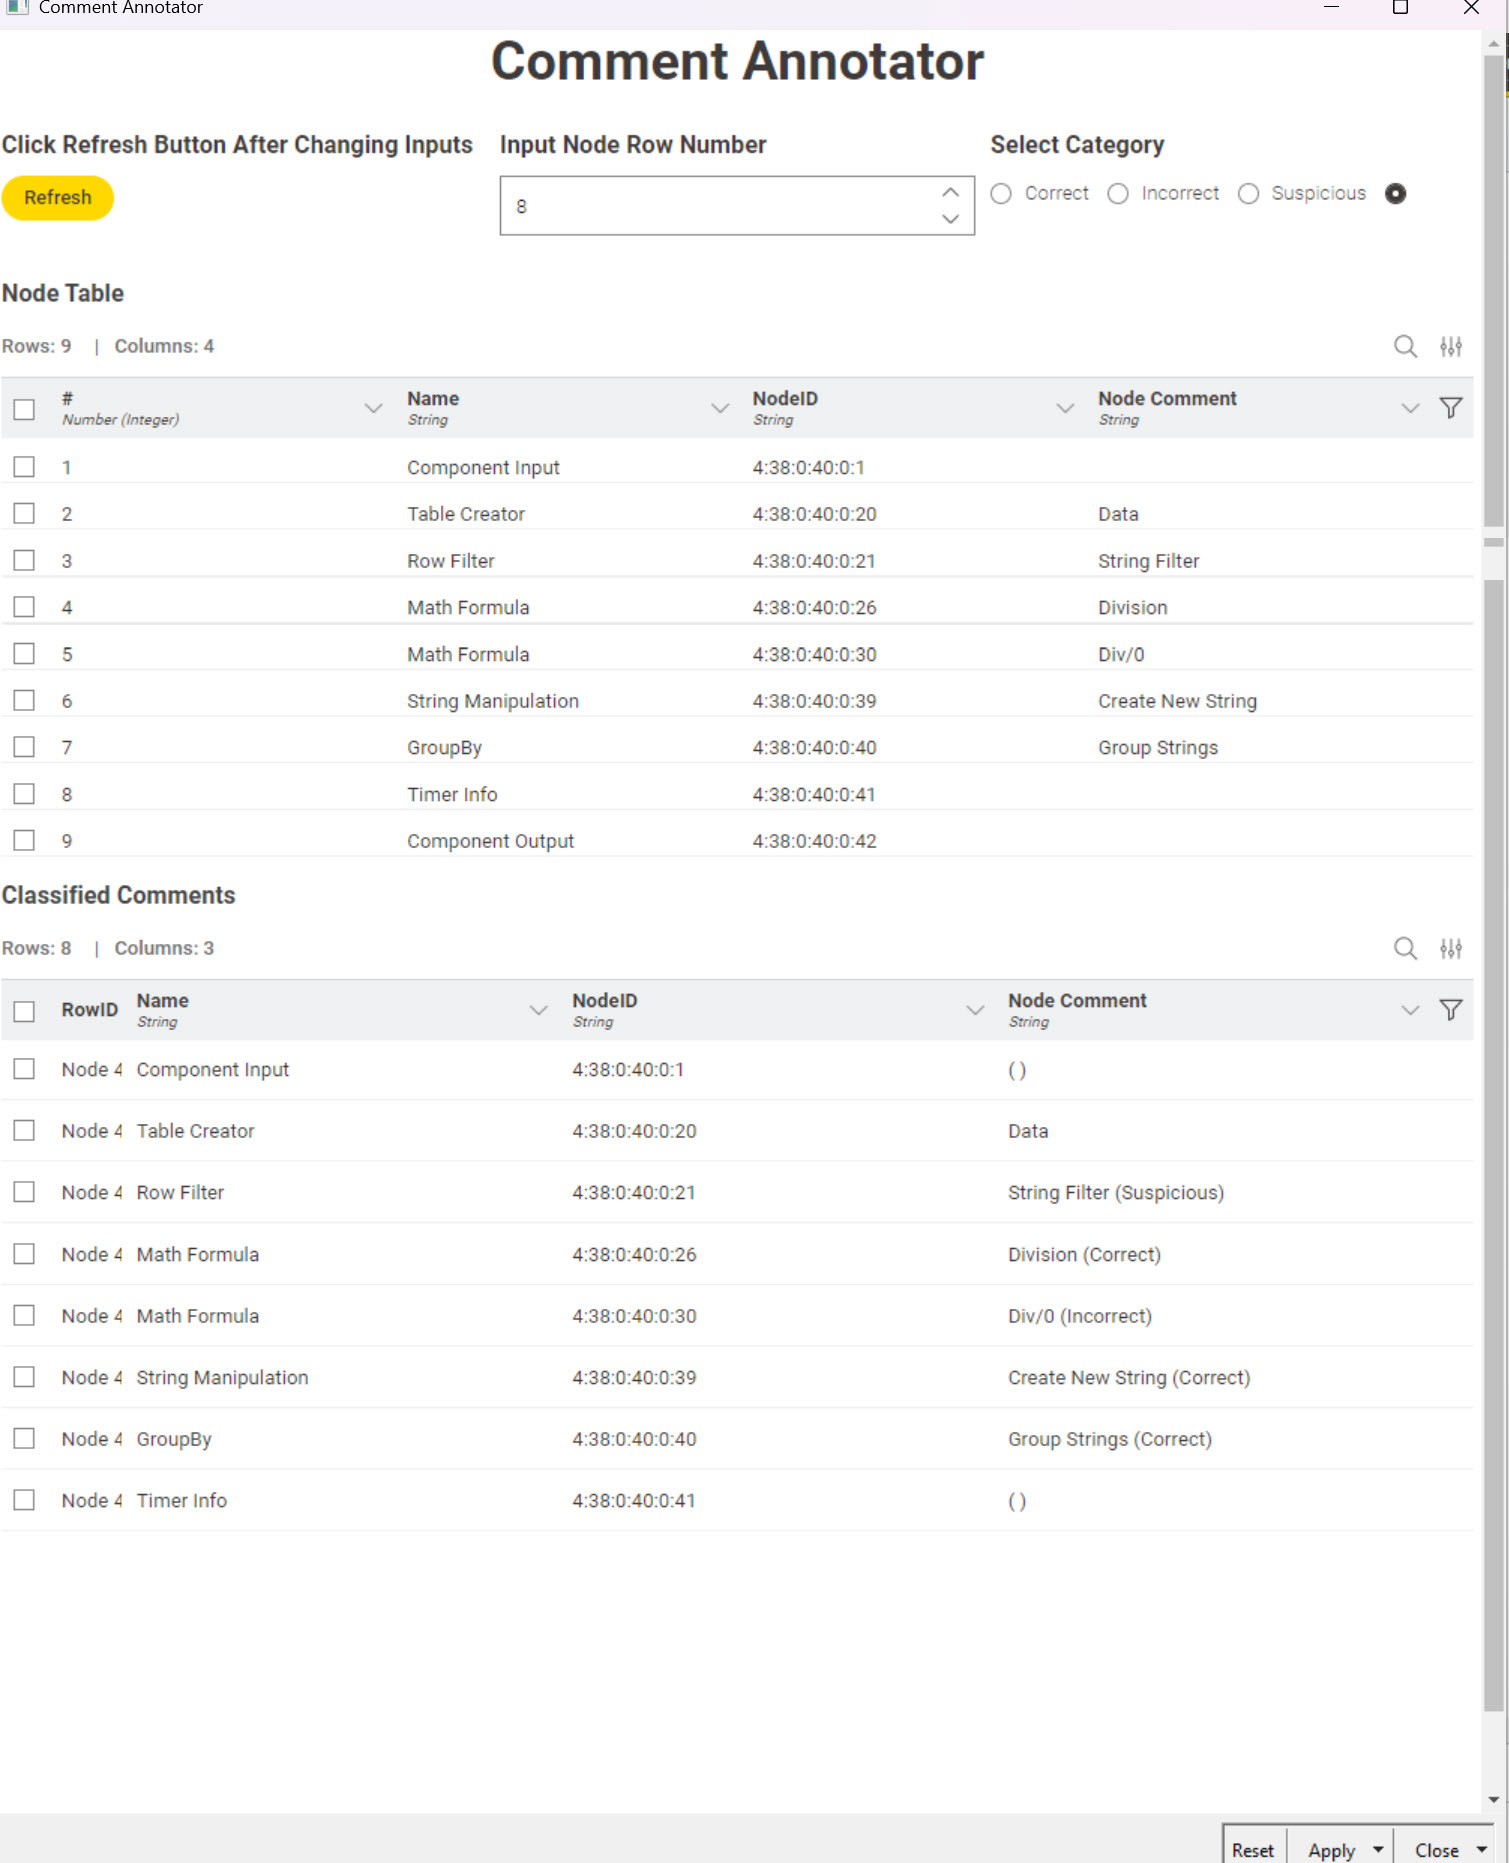Open the Node Comment column dropdown in Node Table
The width and height of the screenshot is (1509, 1863).
1409,408
